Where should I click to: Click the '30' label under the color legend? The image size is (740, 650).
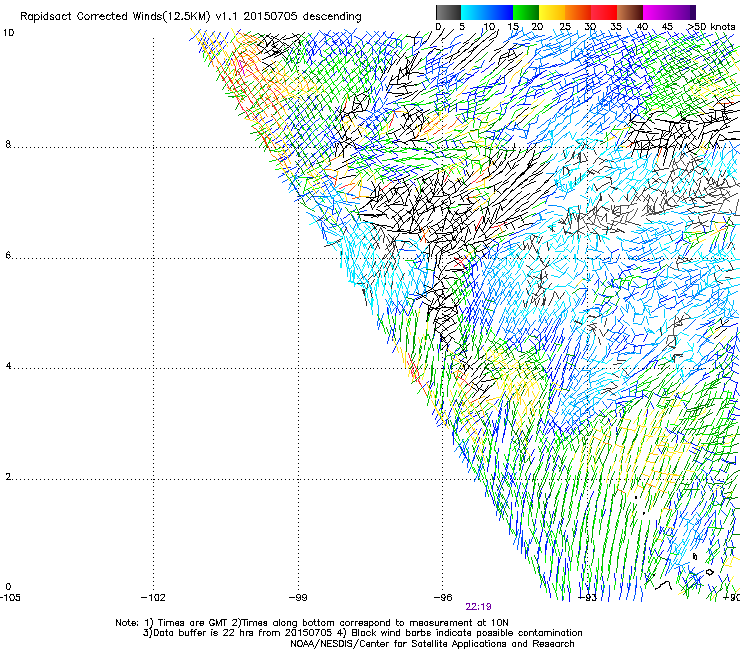click(590, 27)
